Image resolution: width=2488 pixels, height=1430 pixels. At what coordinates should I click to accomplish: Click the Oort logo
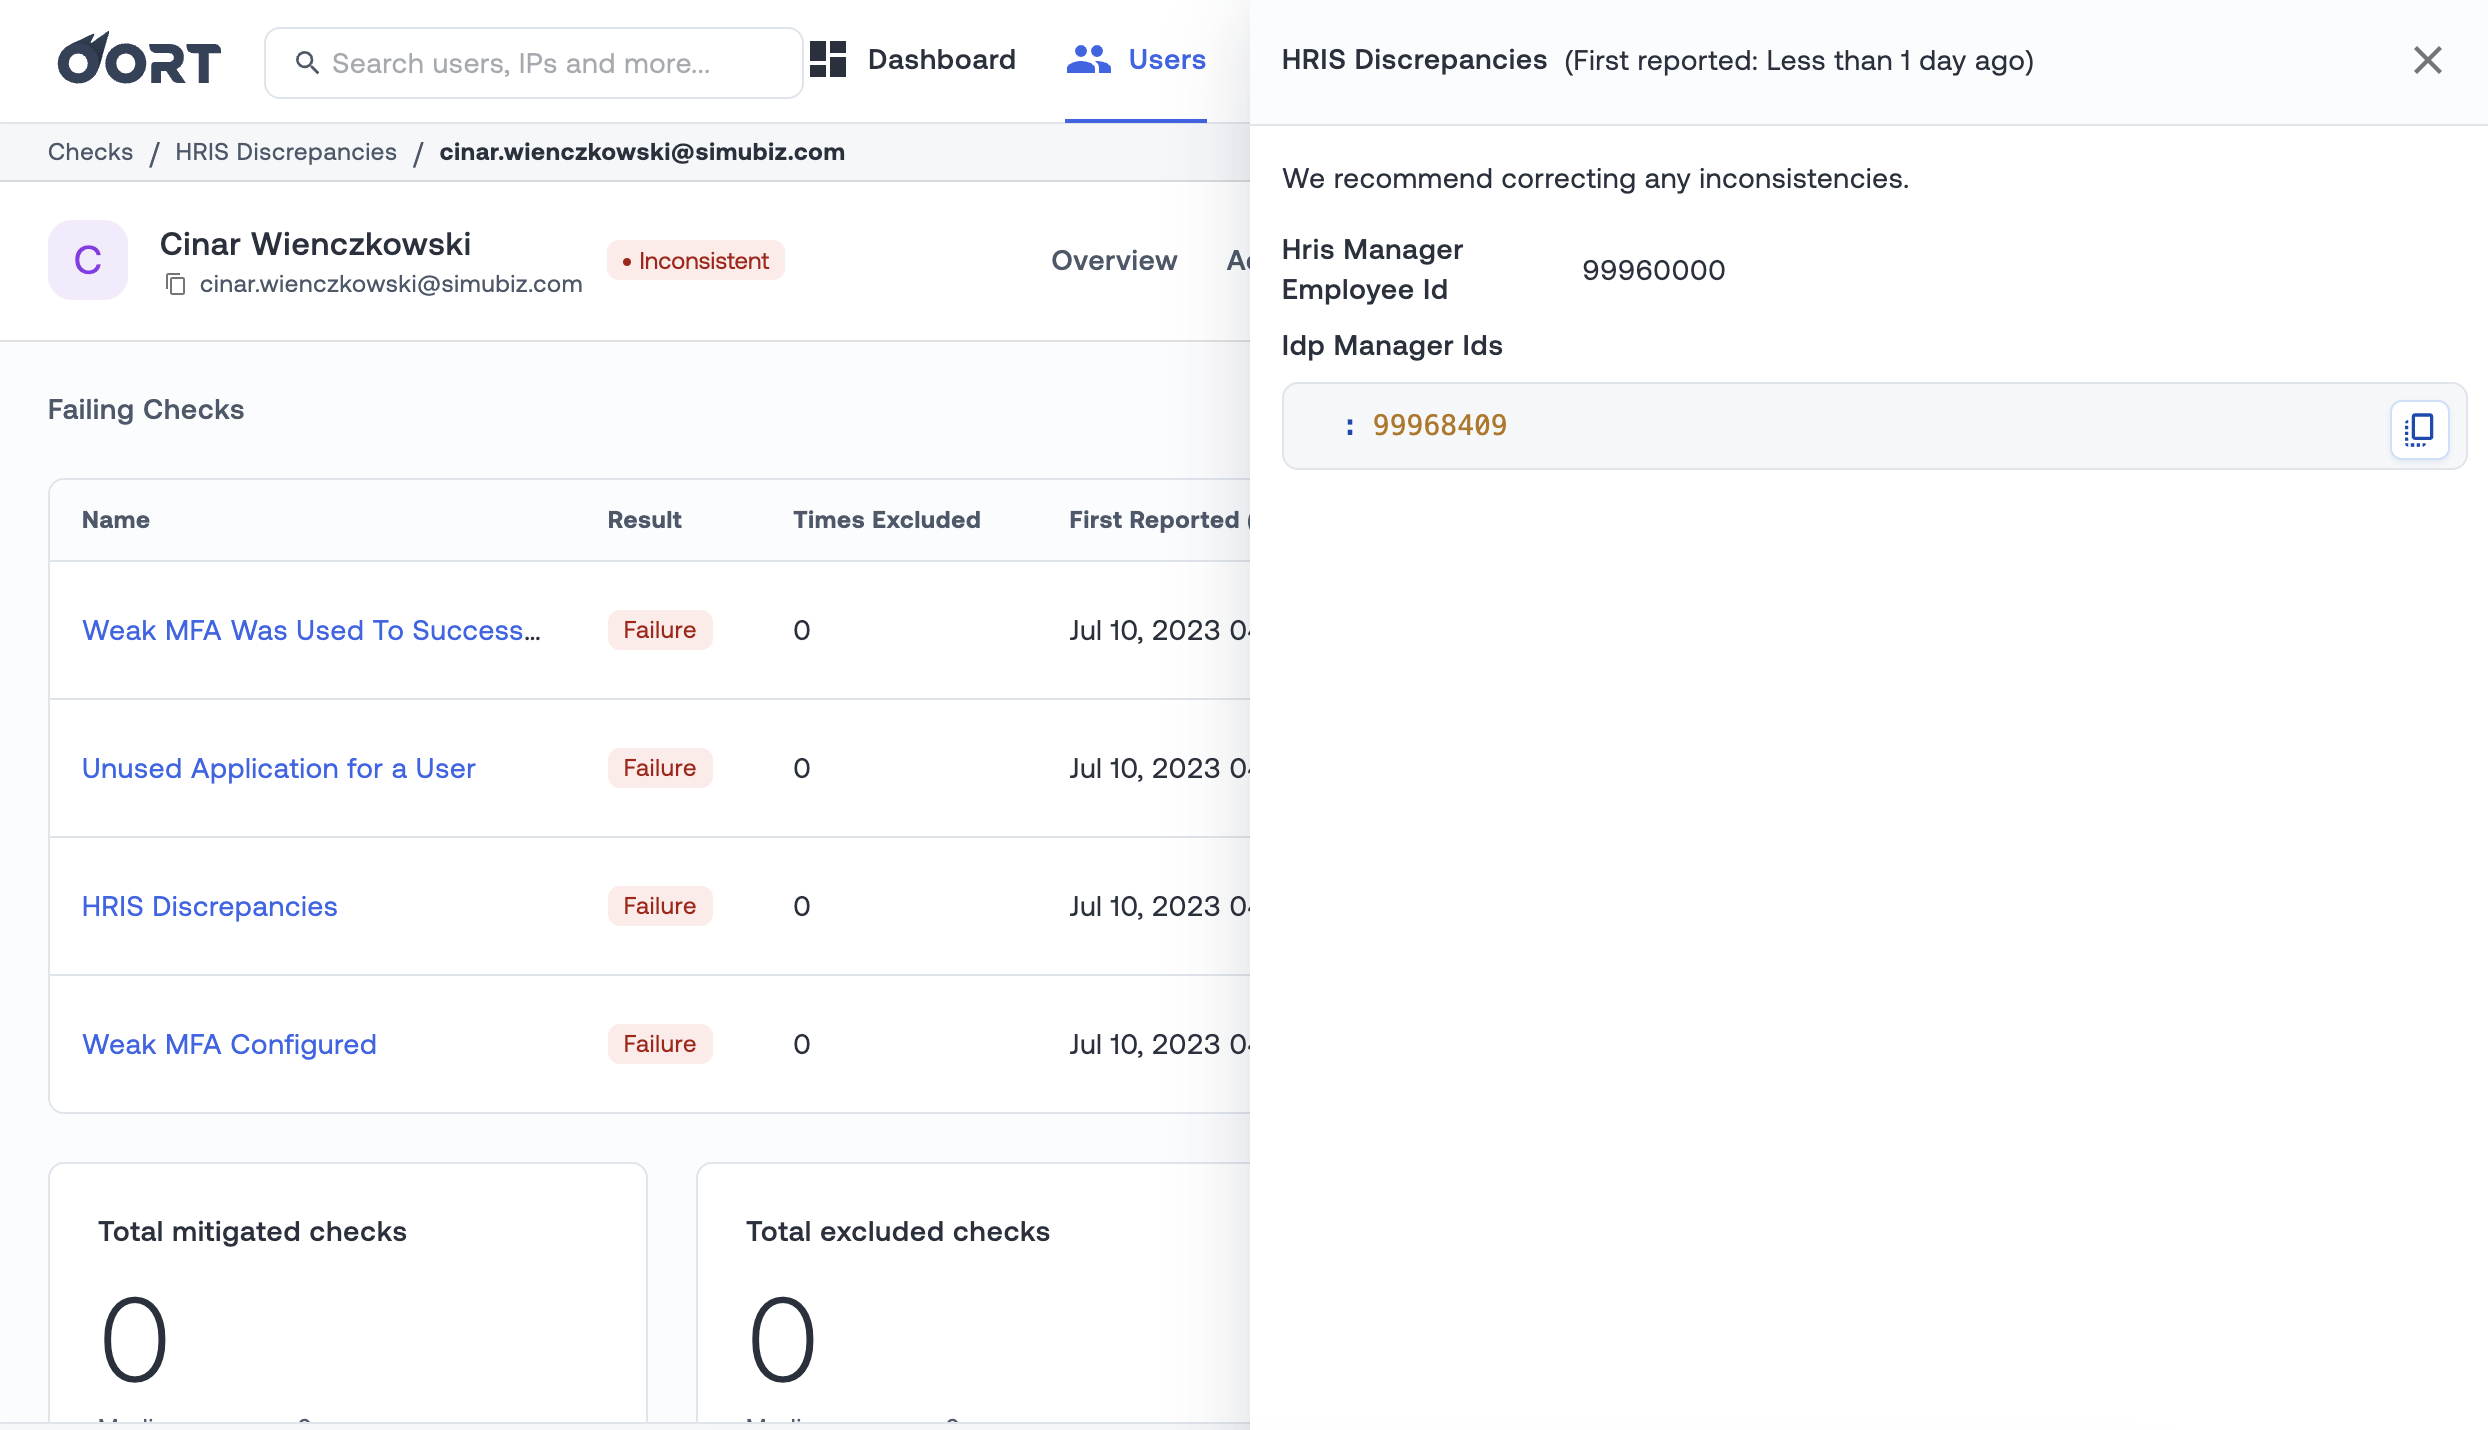[x=138, y=60]
